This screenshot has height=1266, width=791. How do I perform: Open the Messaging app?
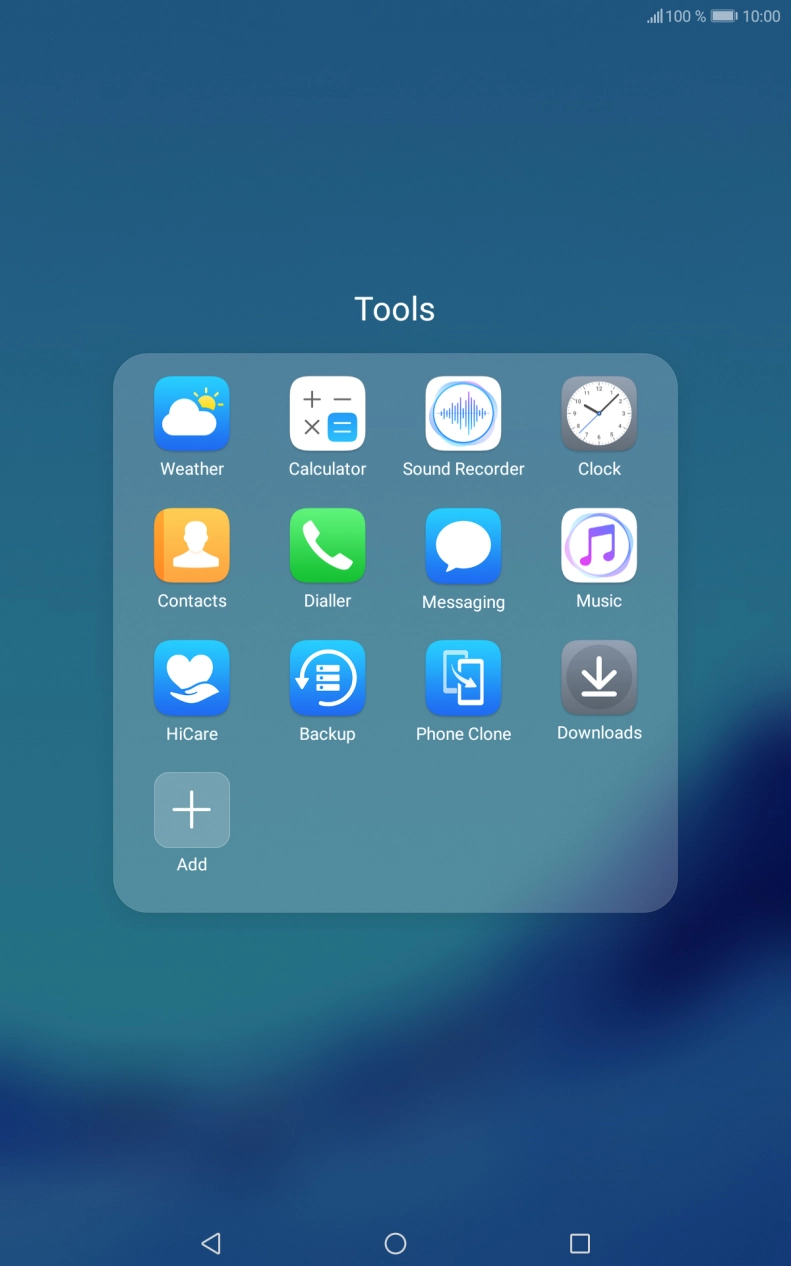(463, 546)
